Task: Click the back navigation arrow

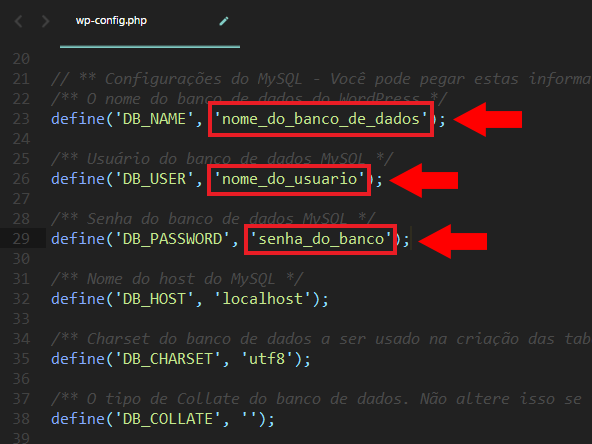Action: point(19,21)
